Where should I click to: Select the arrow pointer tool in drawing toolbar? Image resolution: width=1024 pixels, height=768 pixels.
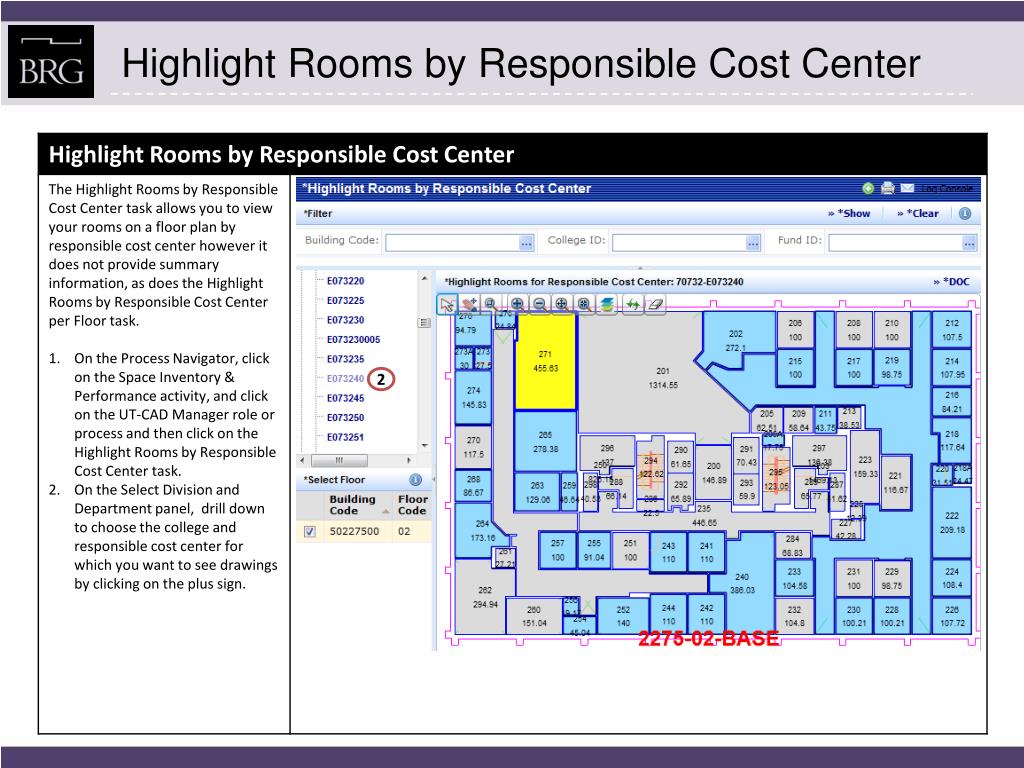tap(447, 304)
